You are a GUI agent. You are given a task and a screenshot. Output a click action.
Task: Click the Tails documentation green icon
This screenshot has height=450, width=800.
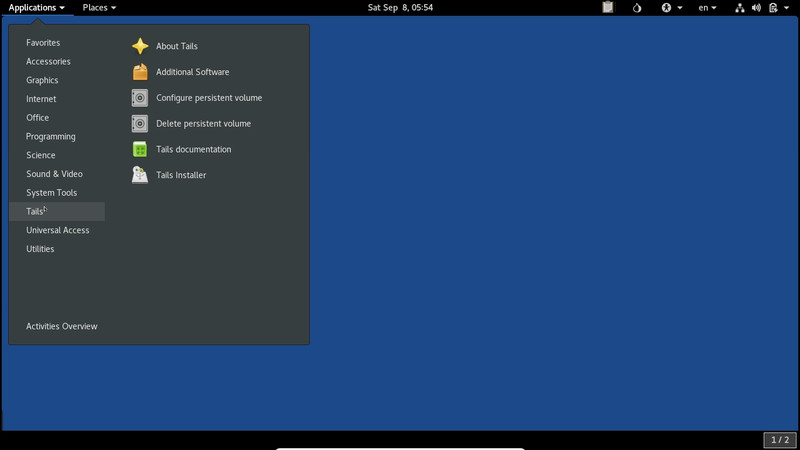pos(140,149)
